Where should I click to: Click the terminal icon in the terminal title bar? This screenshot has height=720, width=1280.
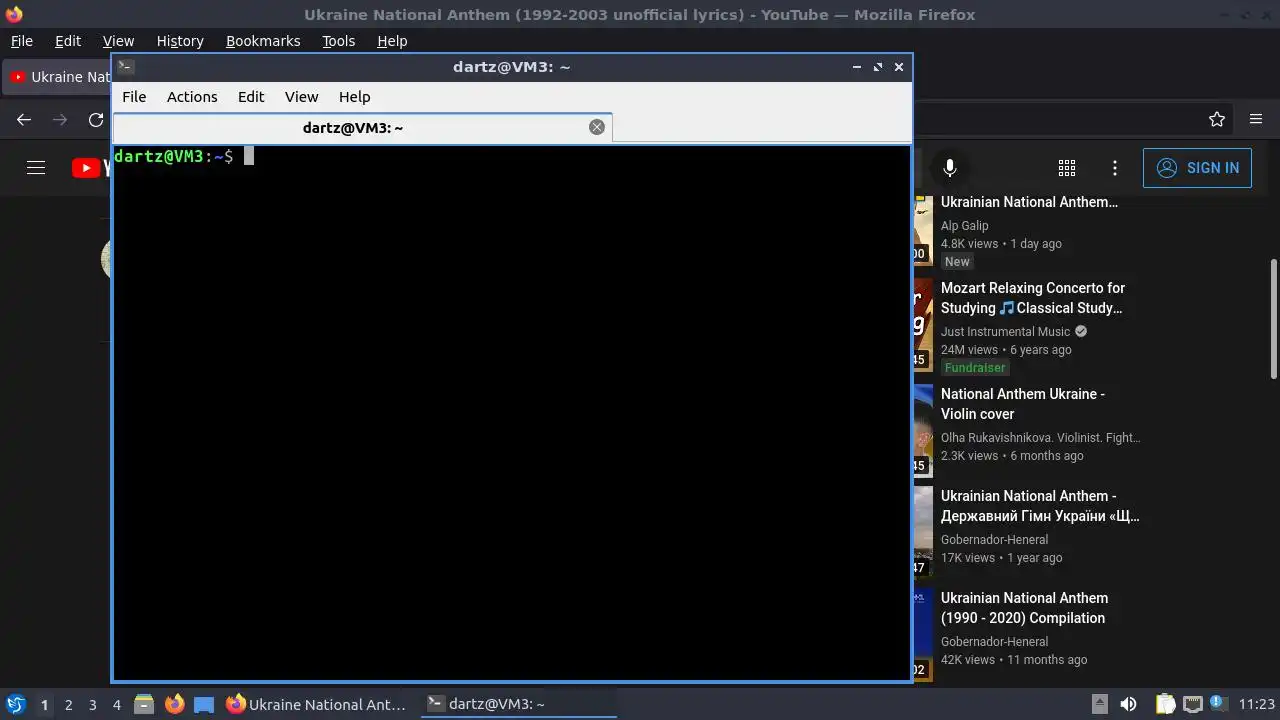coord(125,67)
